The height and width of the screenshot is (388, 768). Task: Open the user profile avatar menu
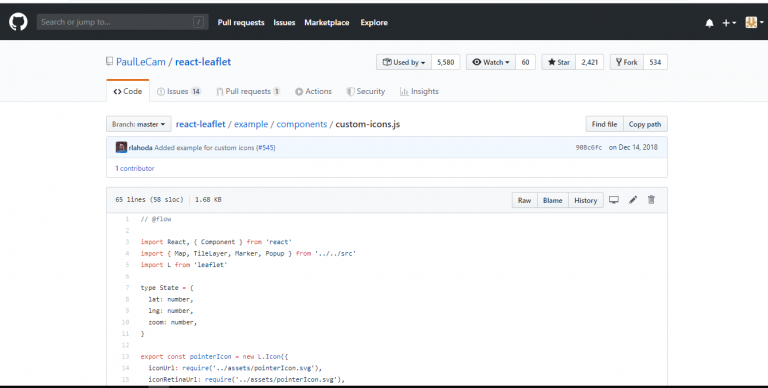pyautogui.click(x=754, y=22)
